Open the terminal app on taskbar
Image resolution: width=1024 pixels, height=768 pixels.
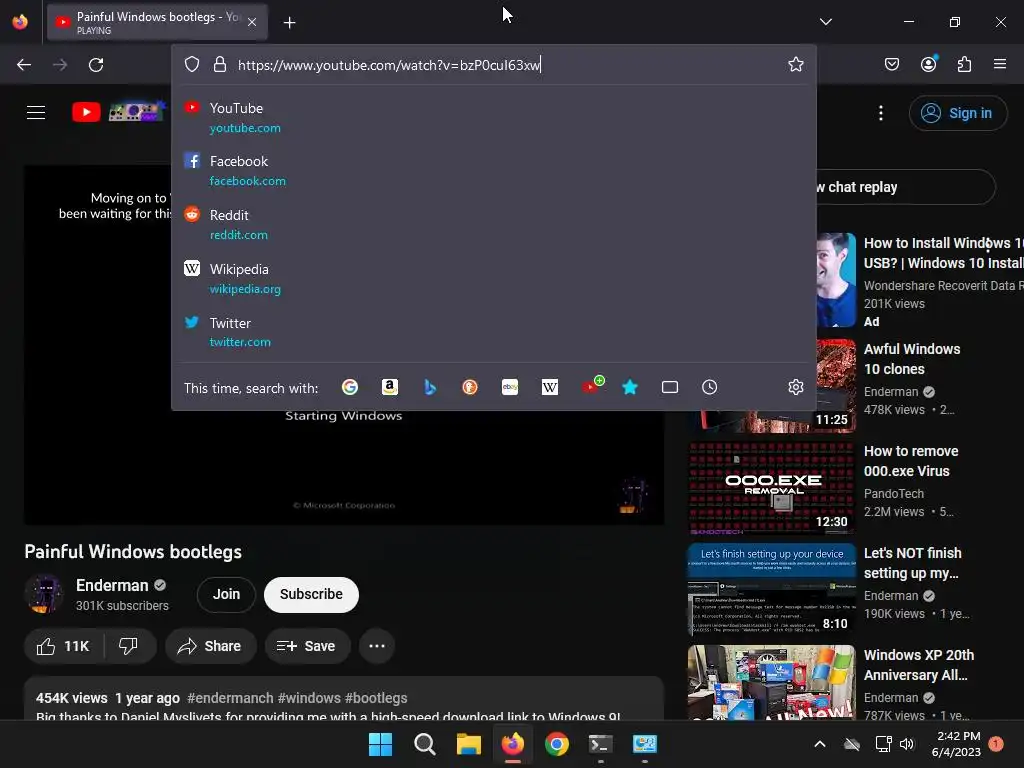point(601,744)
